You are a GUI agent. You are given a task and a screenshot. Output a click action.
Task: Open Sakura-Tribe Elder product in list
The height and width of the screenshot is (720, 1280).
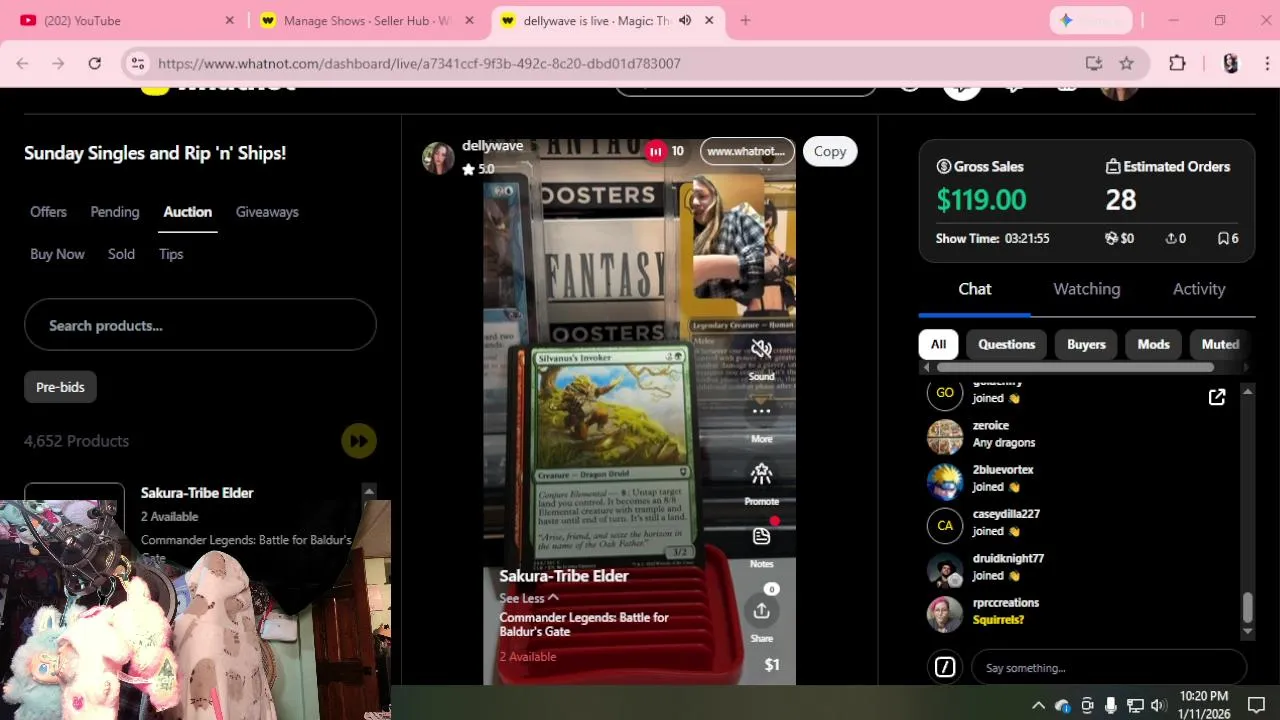click(x=197, y=493)
